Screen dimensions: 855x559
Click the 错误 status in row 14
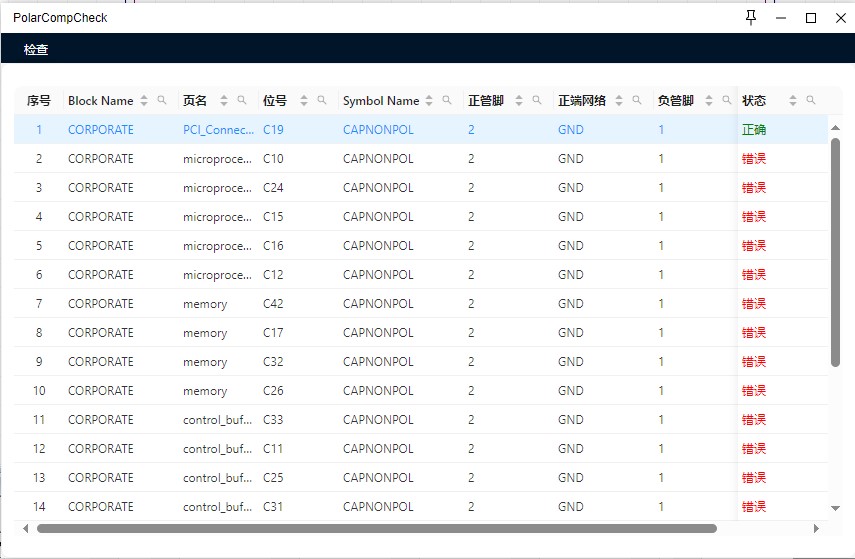coord(754,506)
